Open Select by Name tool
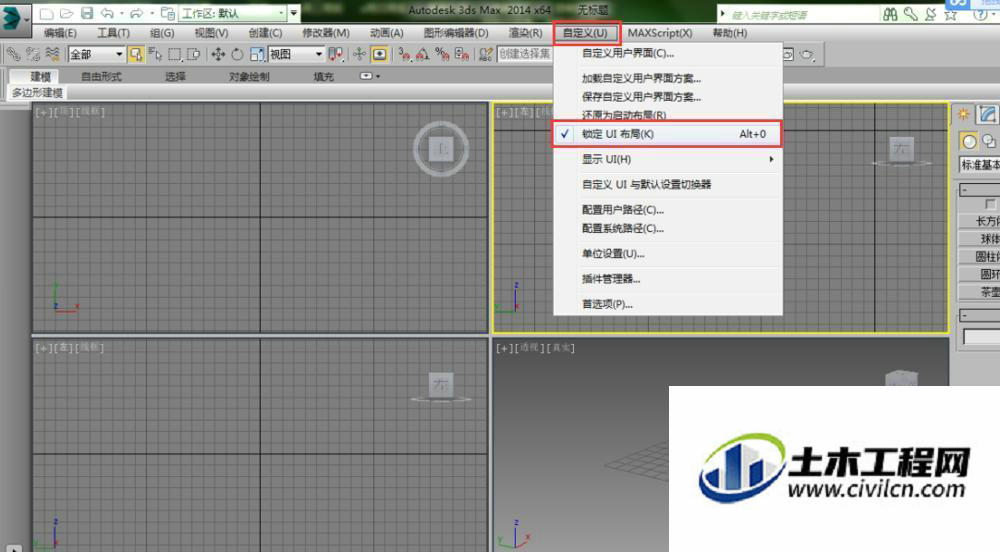 point(155,55)
